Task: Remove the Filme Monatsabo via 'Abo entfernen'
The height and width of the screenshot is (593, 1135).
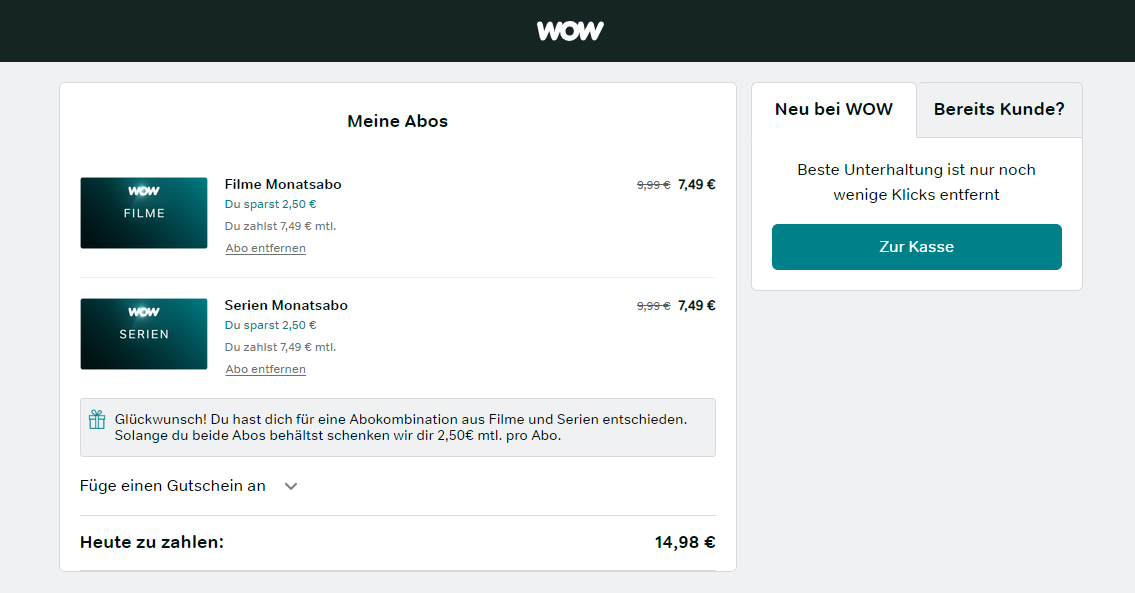Action: [x=266, y=248]
